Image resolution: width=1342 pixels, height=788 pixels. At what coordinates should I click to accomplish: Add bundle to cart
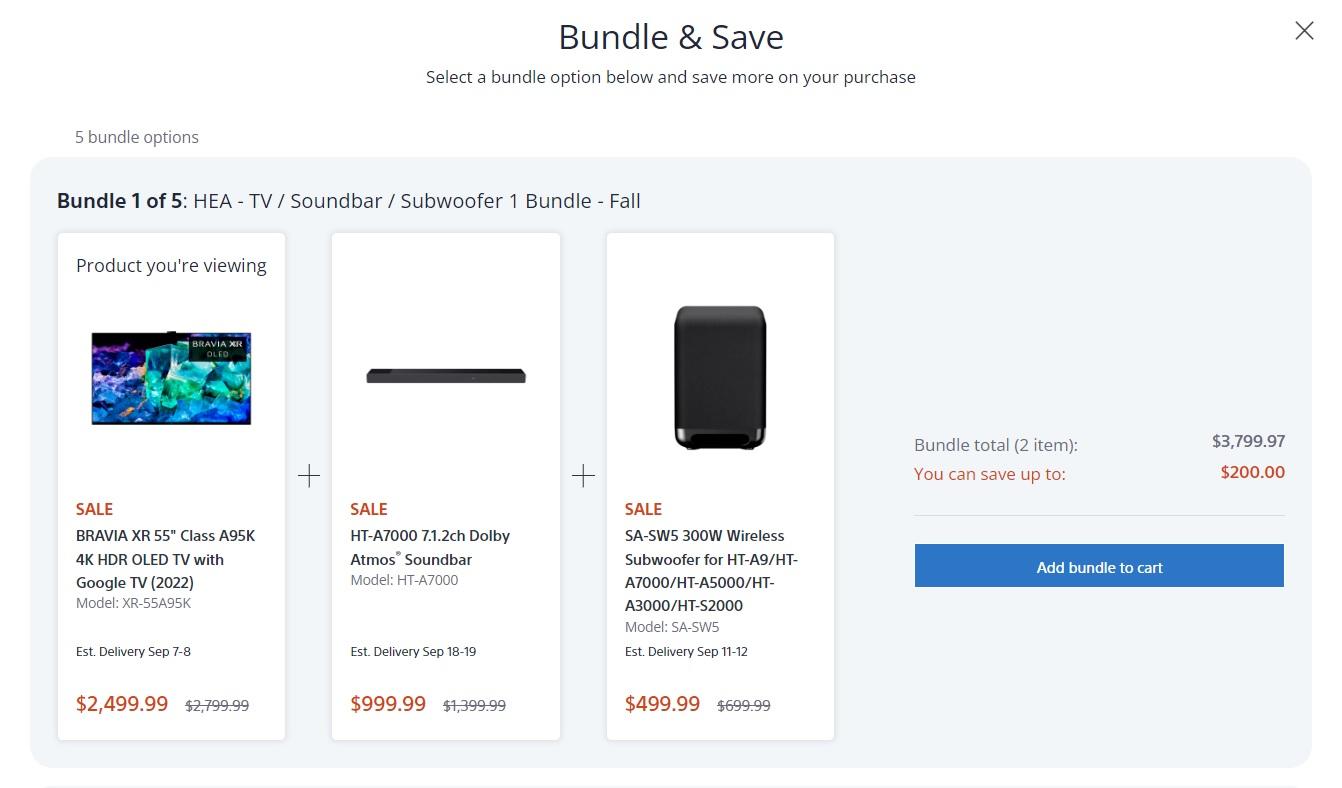pos(1099,567)
